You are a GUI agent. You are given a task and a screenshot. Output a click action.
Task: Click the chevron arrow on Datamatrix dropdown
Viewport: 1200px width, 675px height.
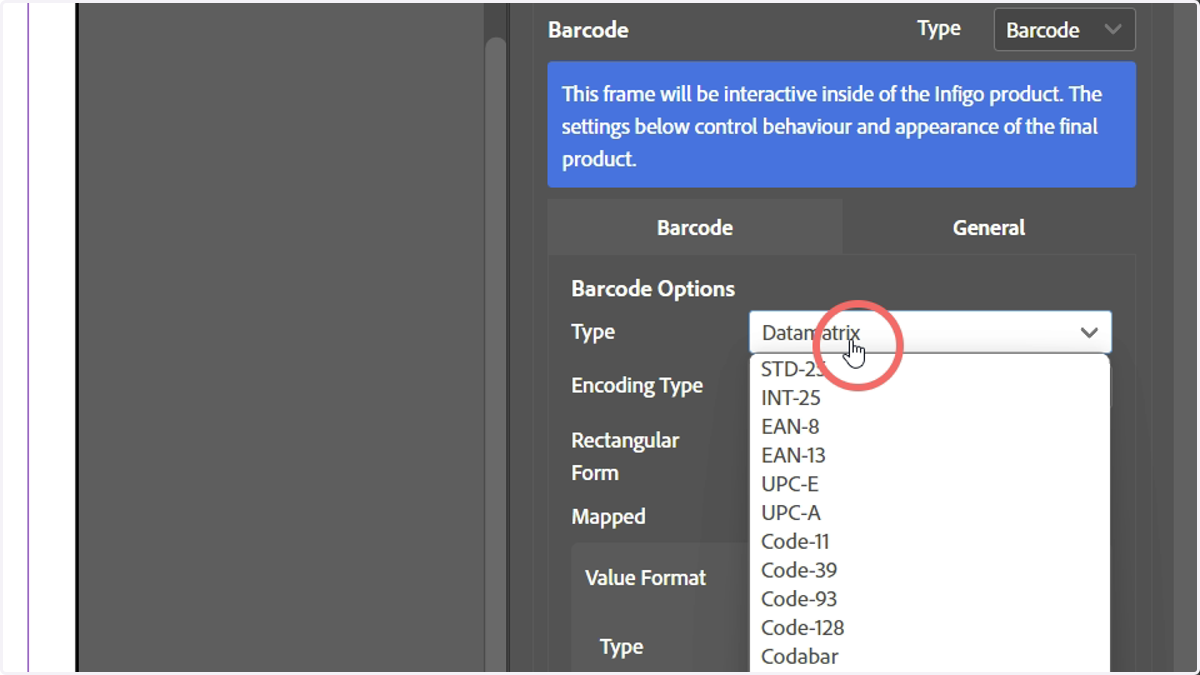point(1089,333)
